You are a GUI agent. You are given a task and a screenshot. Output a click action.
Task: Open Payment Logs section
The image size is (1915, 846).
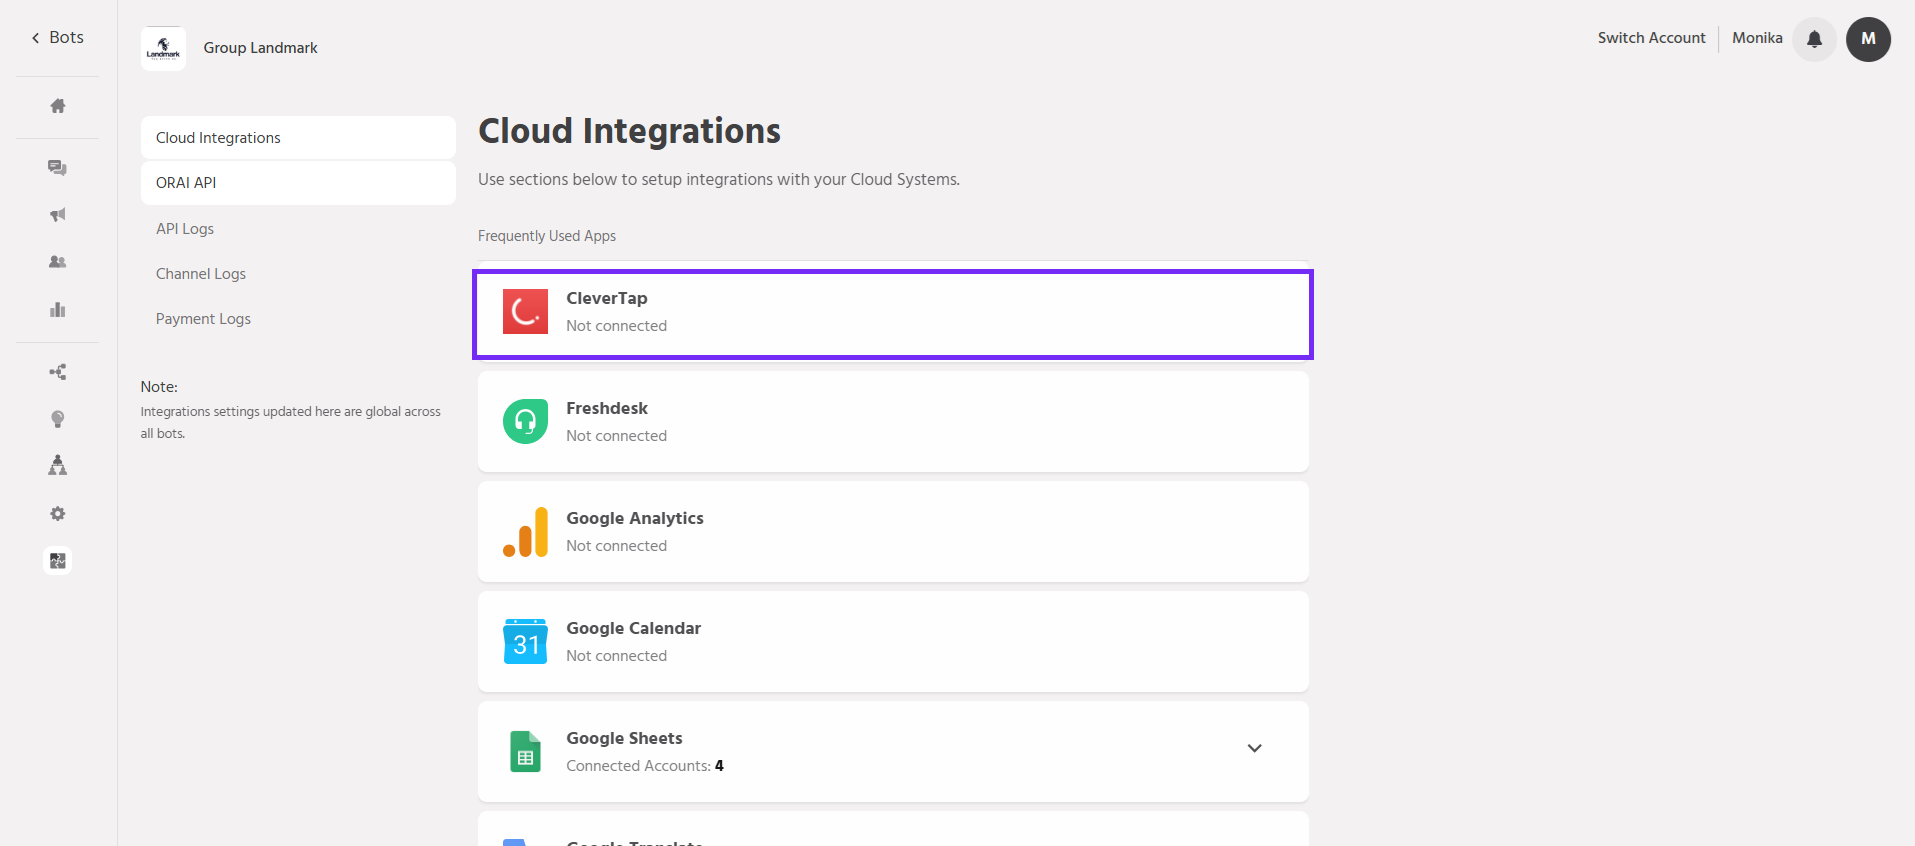(x=203, y=319)
